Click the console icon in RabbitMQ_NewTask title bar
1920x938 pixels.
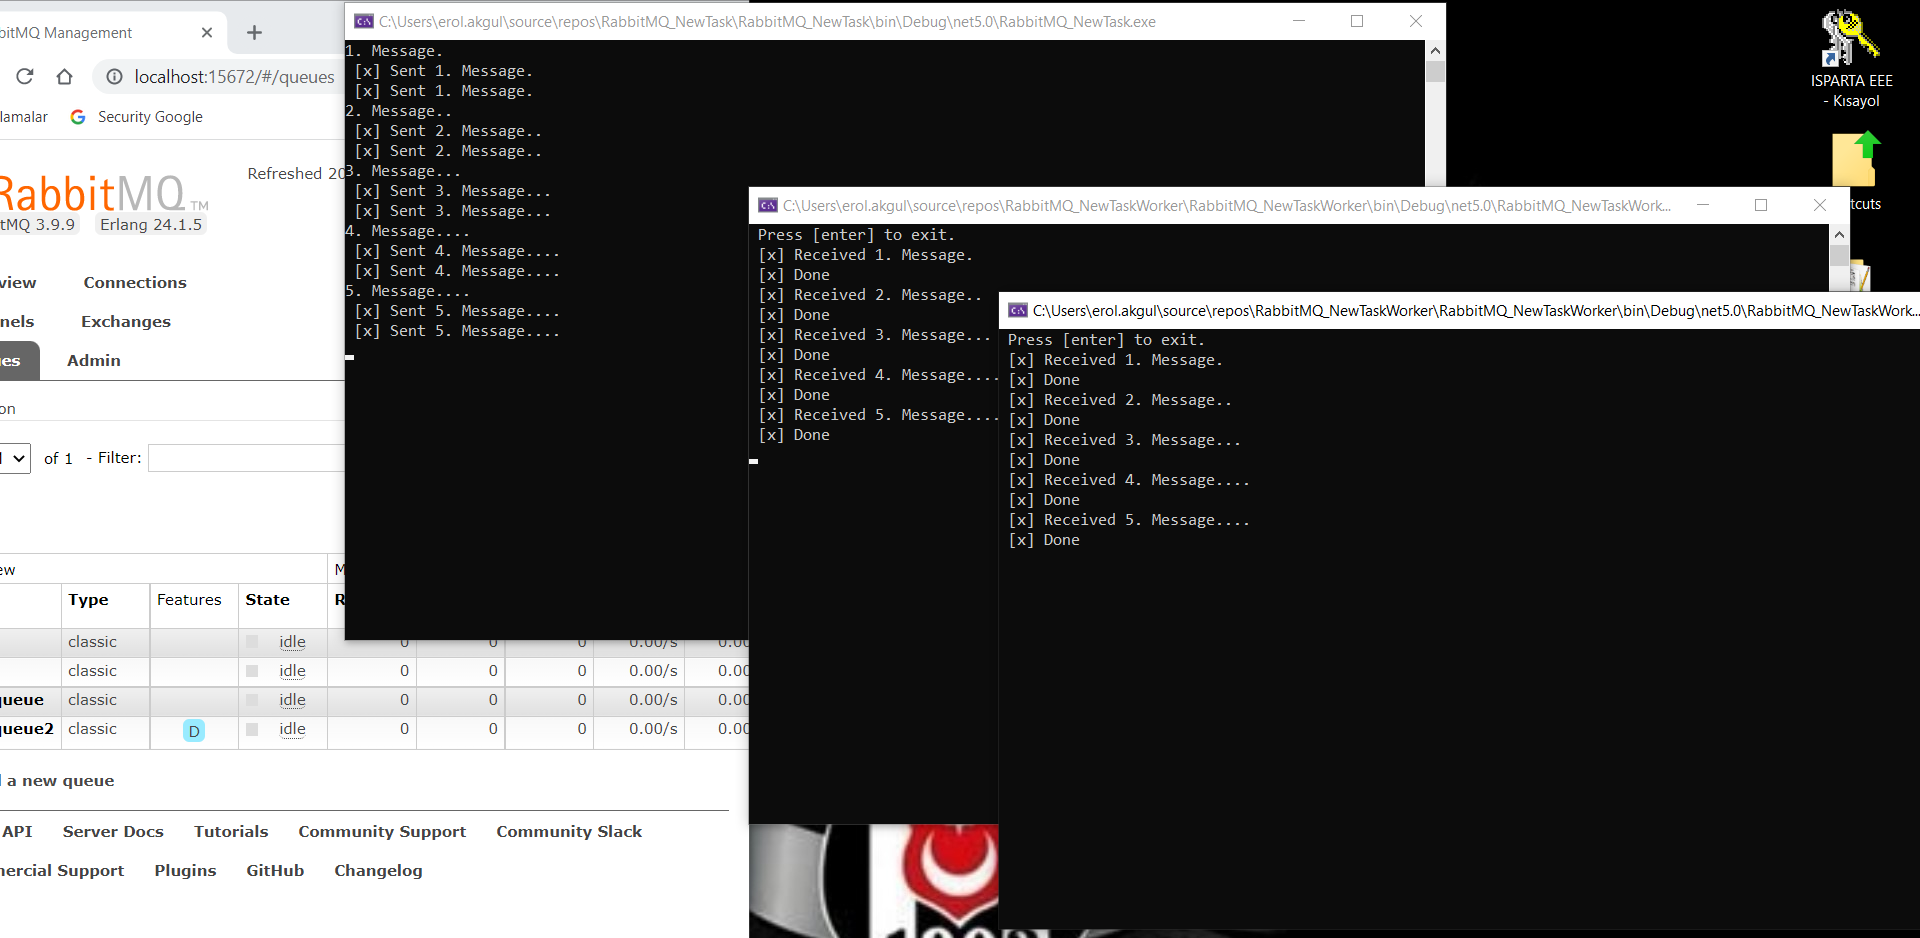[364, 21]
